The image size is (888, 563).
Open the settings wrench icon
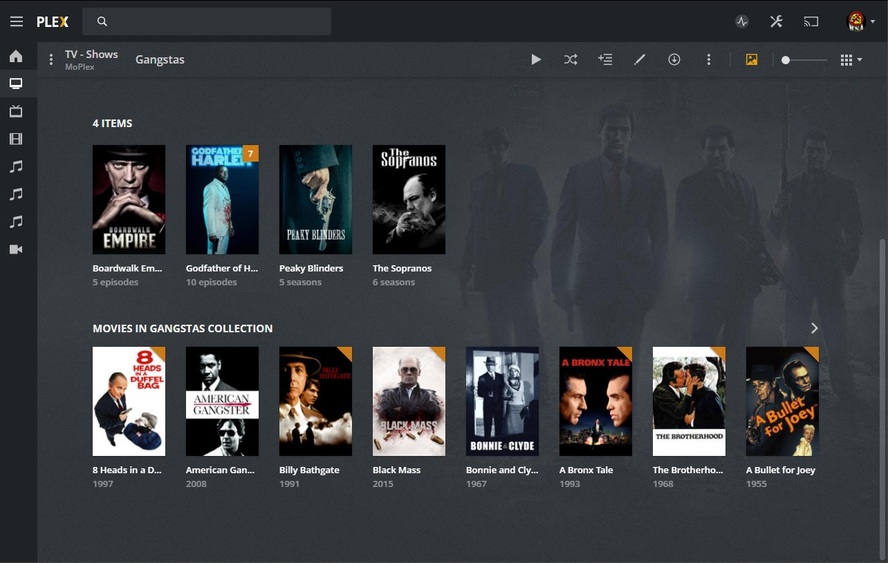(x=776, y=22)
